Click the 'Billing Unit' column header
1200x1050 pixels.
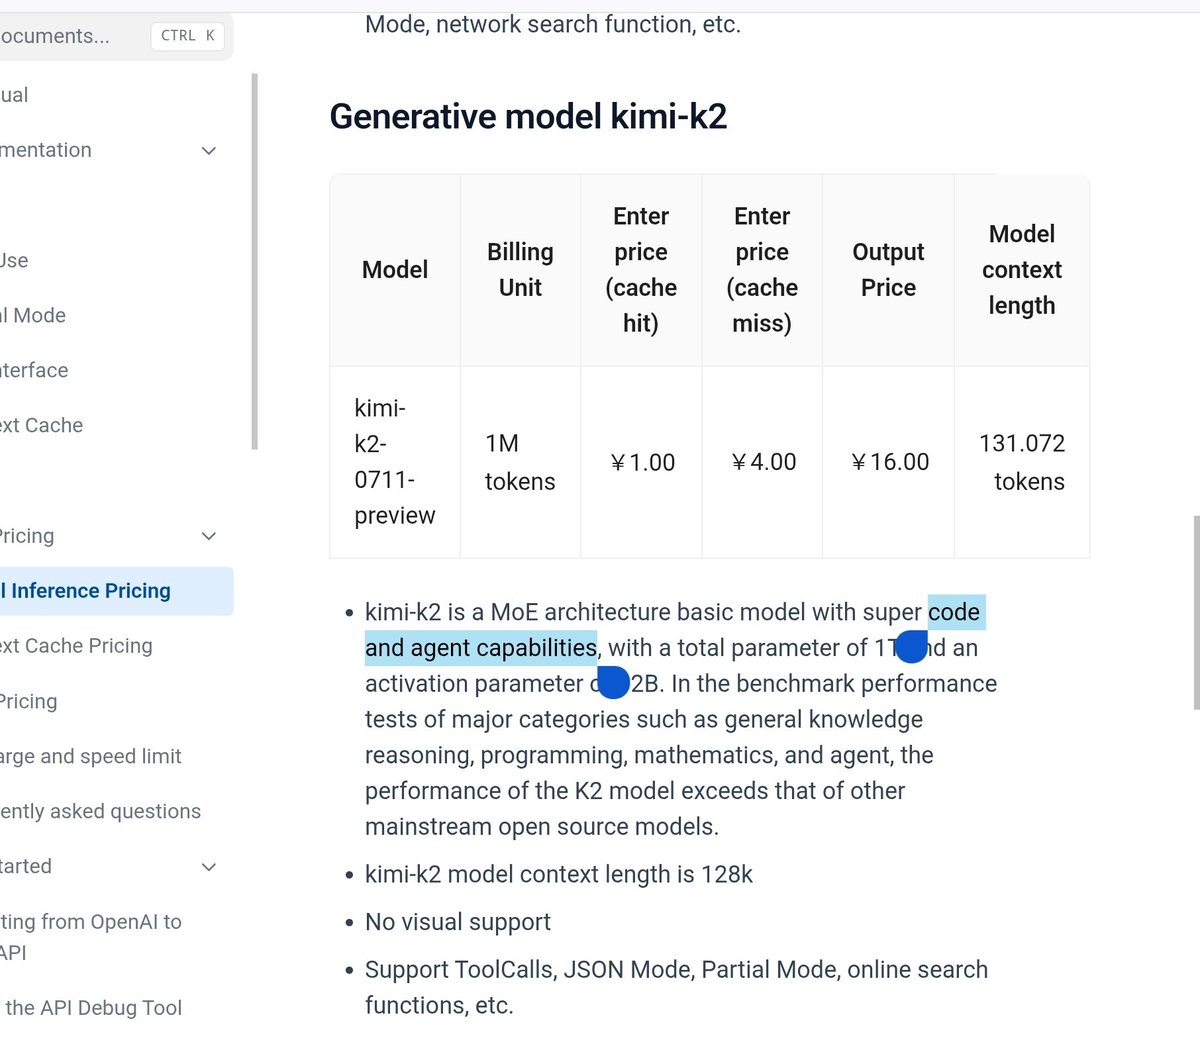520,270
